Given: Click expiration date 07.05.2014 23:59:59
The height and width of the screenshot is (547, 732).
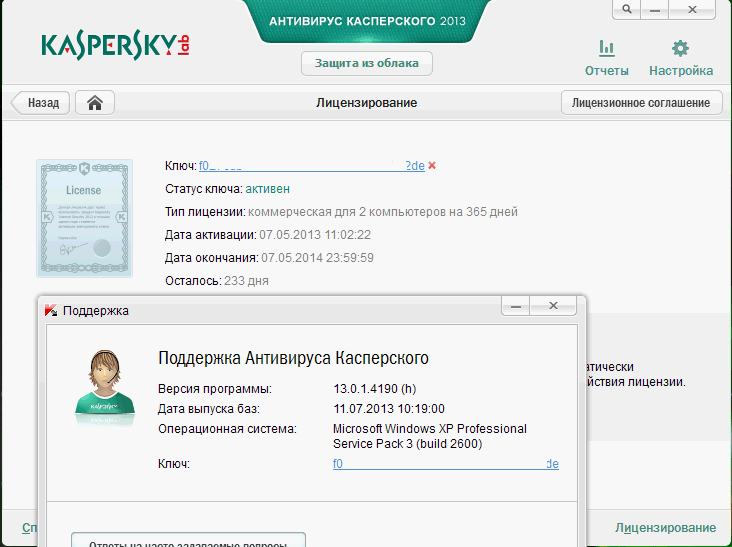Looking at the screenshot, I should pyautogui.click(x=317, y=258).
